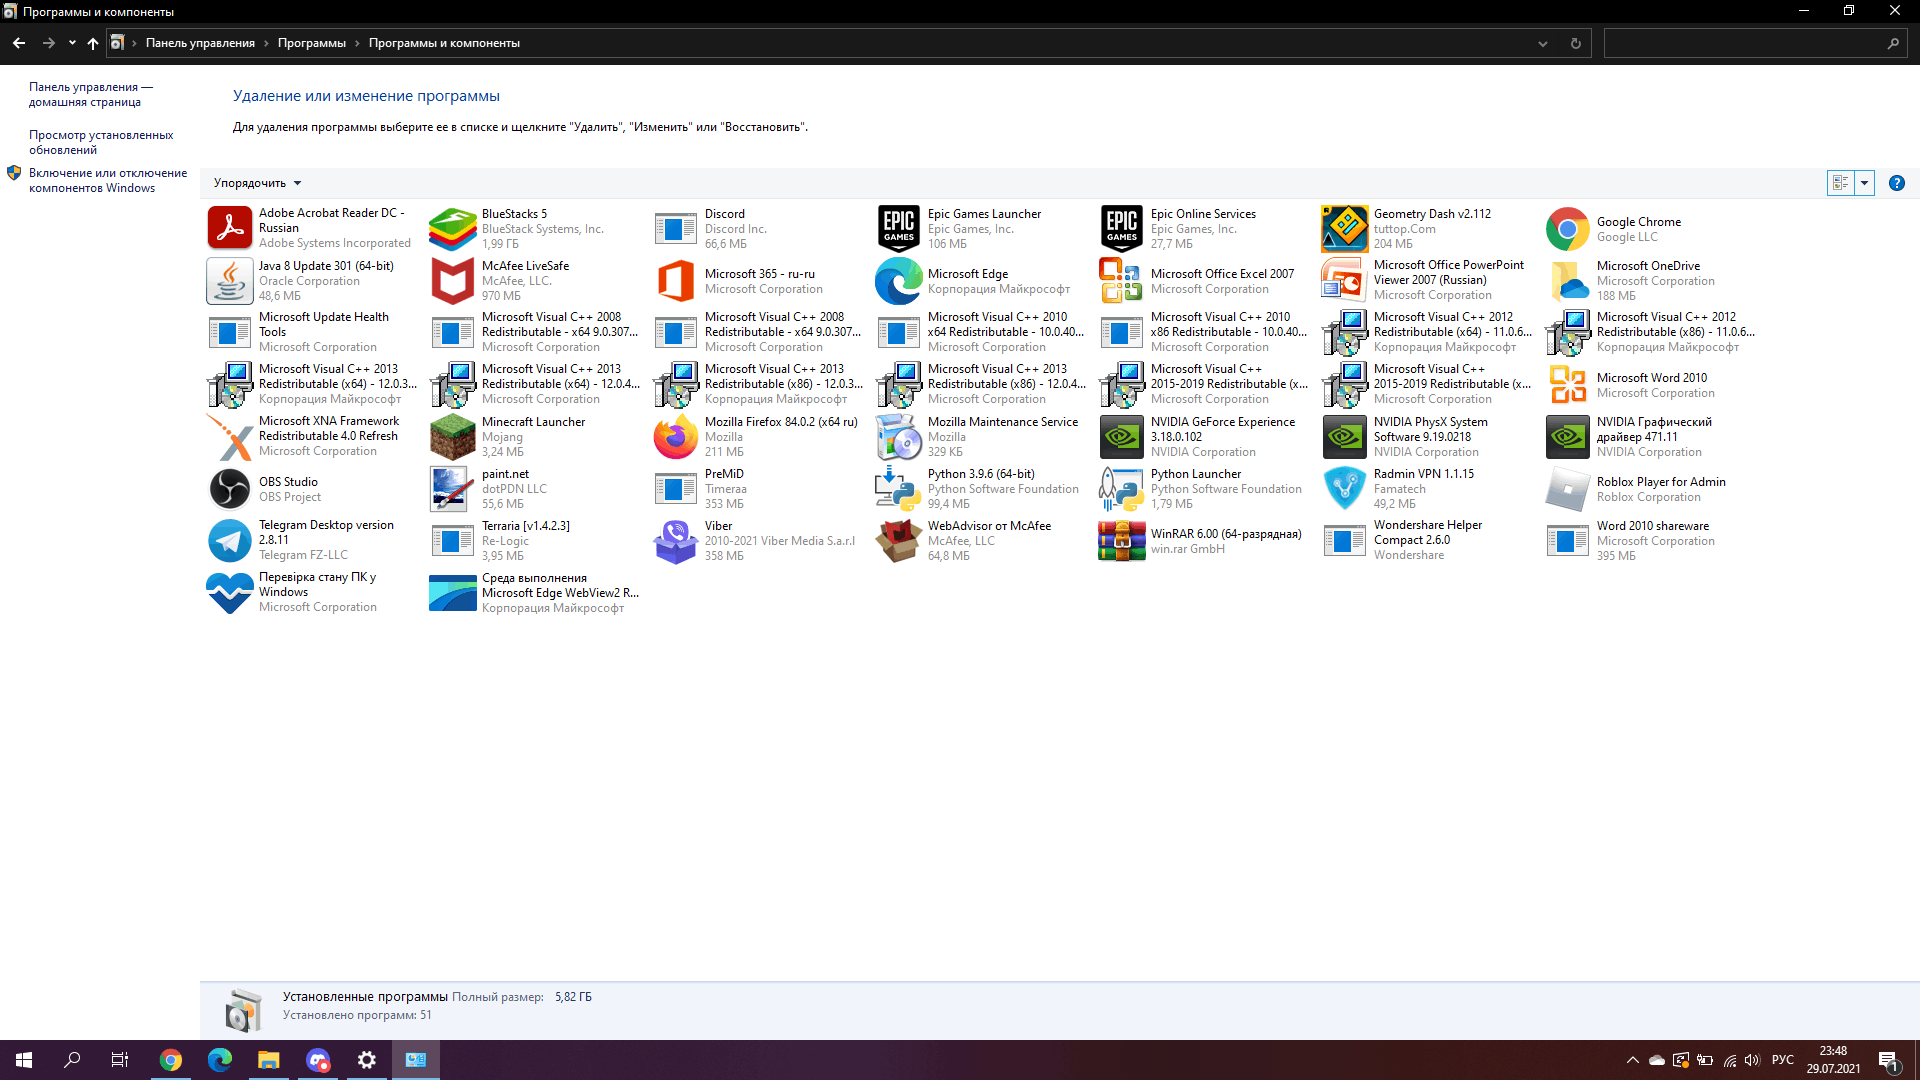This screenshot has height=1080, width=1920.
Task: Open Просмотр установленных обновлений link
Action: [x=101, y=142]
